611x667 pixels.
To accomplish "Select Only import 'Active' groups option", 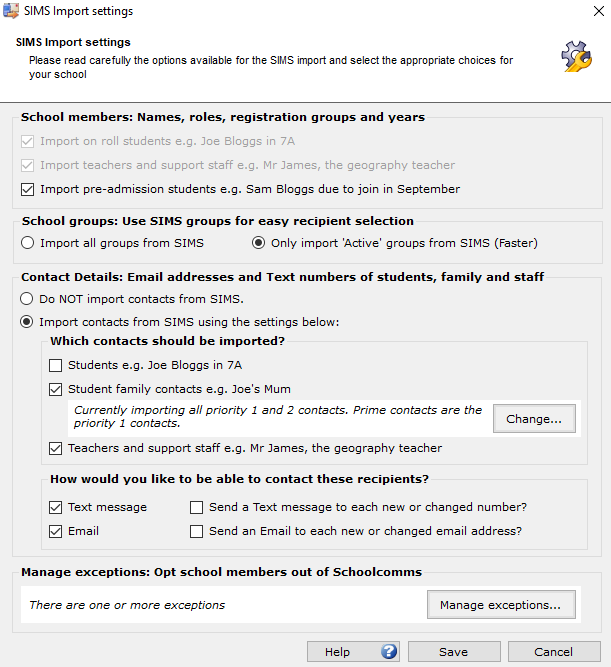I will [259, 243].
